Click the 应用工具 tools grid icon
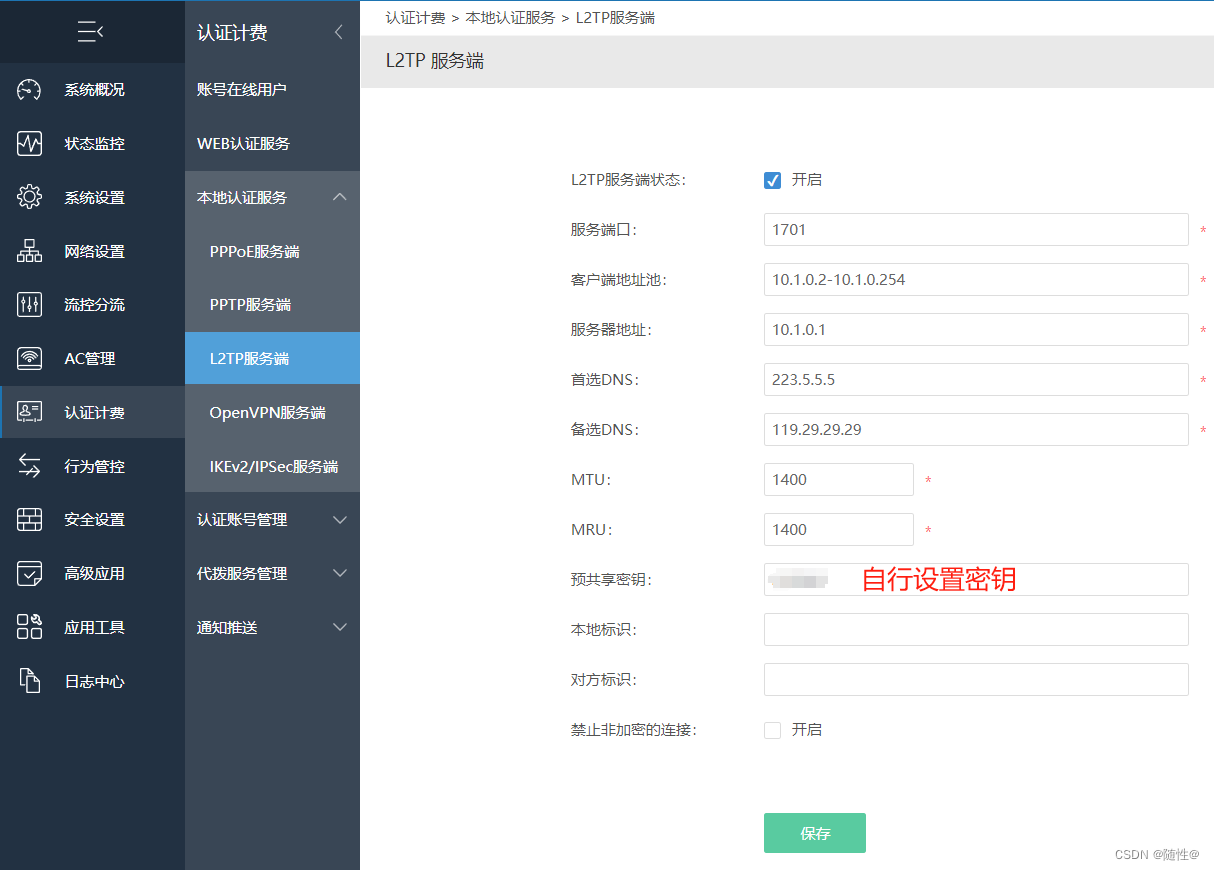 point(30,627)
